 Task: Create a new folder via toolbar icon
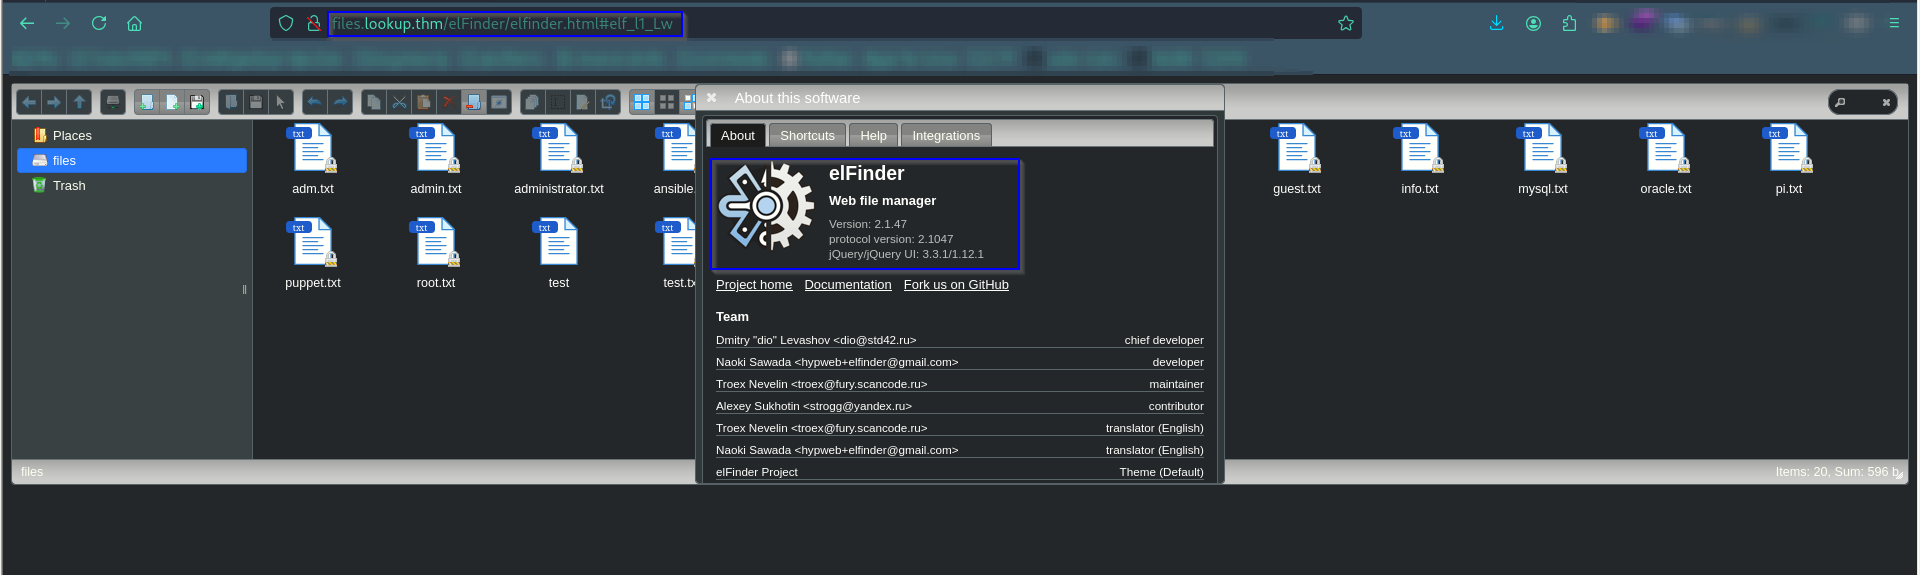pyautogui.click(x=147, y=102)
